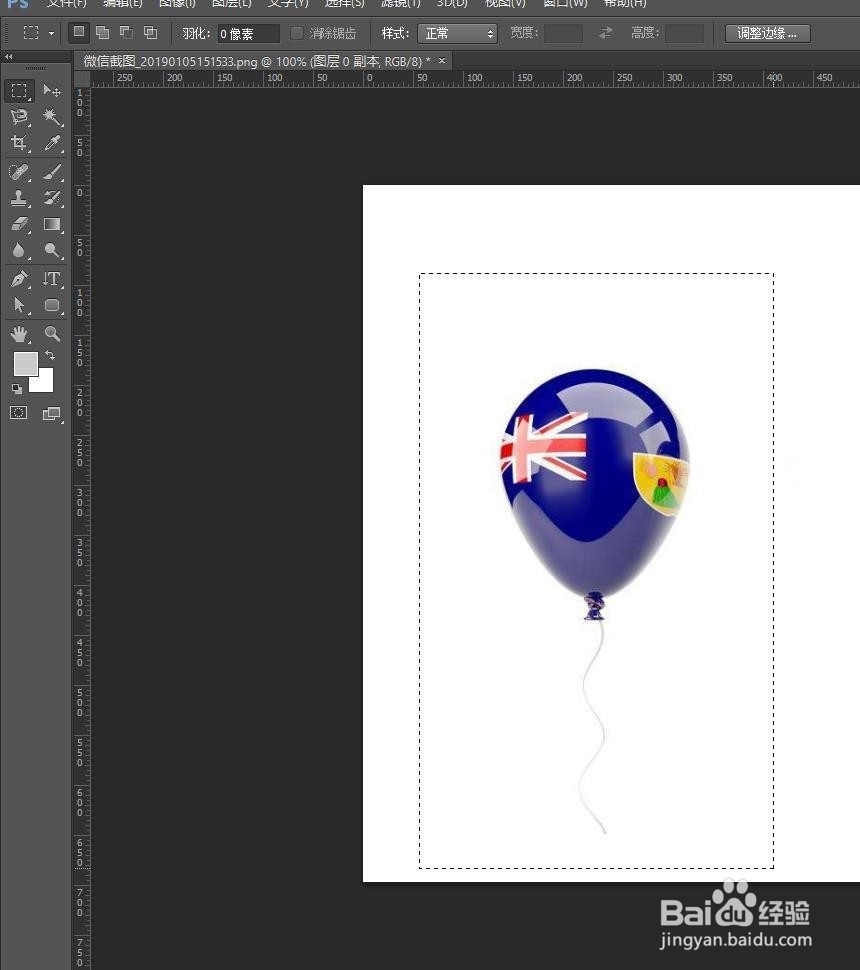Change the screen mode
The height and width of the screenshot is (970, 860).
tap(52, 413)
